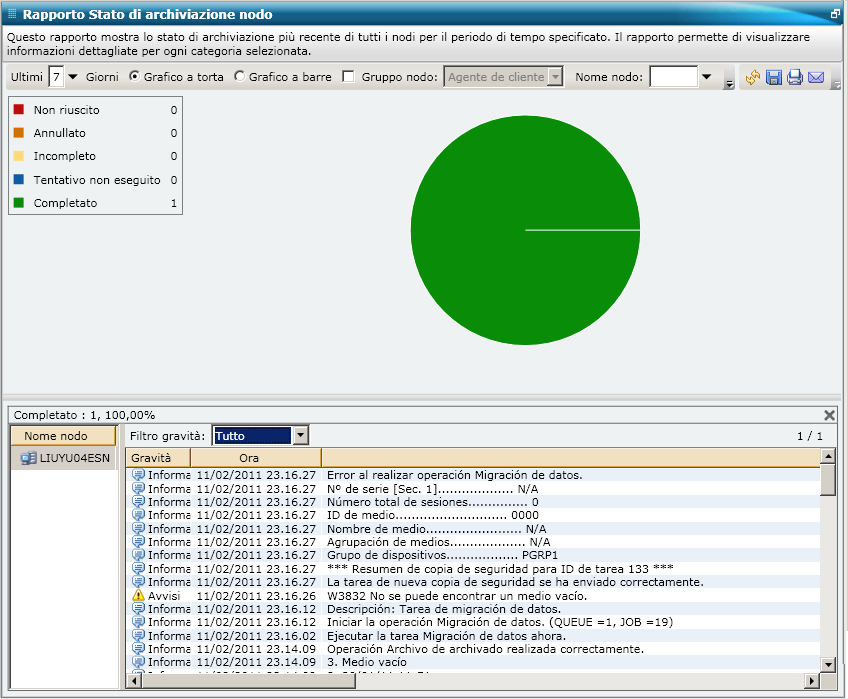
Task: Open the print report icon
Action: click(796, 77)
